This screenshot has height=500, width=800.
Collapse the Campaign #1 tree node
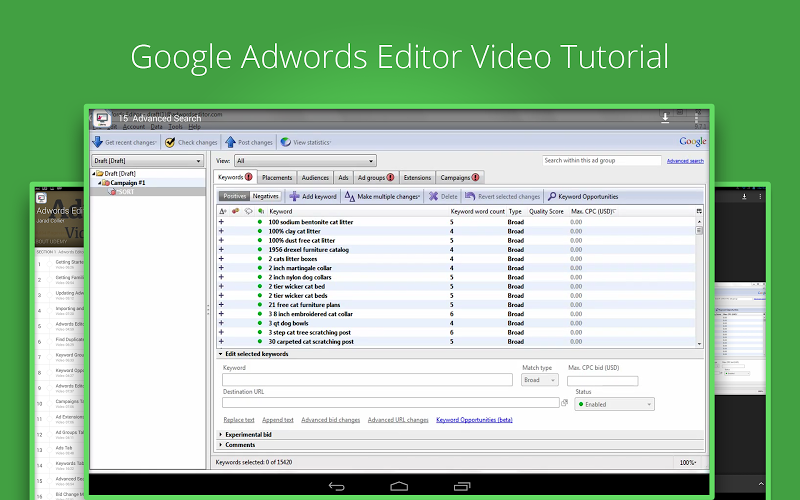[x=99, y=183]
